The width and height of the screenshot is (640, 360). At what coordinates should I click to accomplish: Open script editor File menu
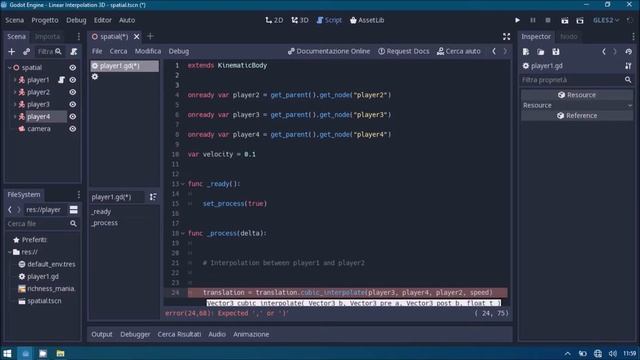(x=97, y=51)
